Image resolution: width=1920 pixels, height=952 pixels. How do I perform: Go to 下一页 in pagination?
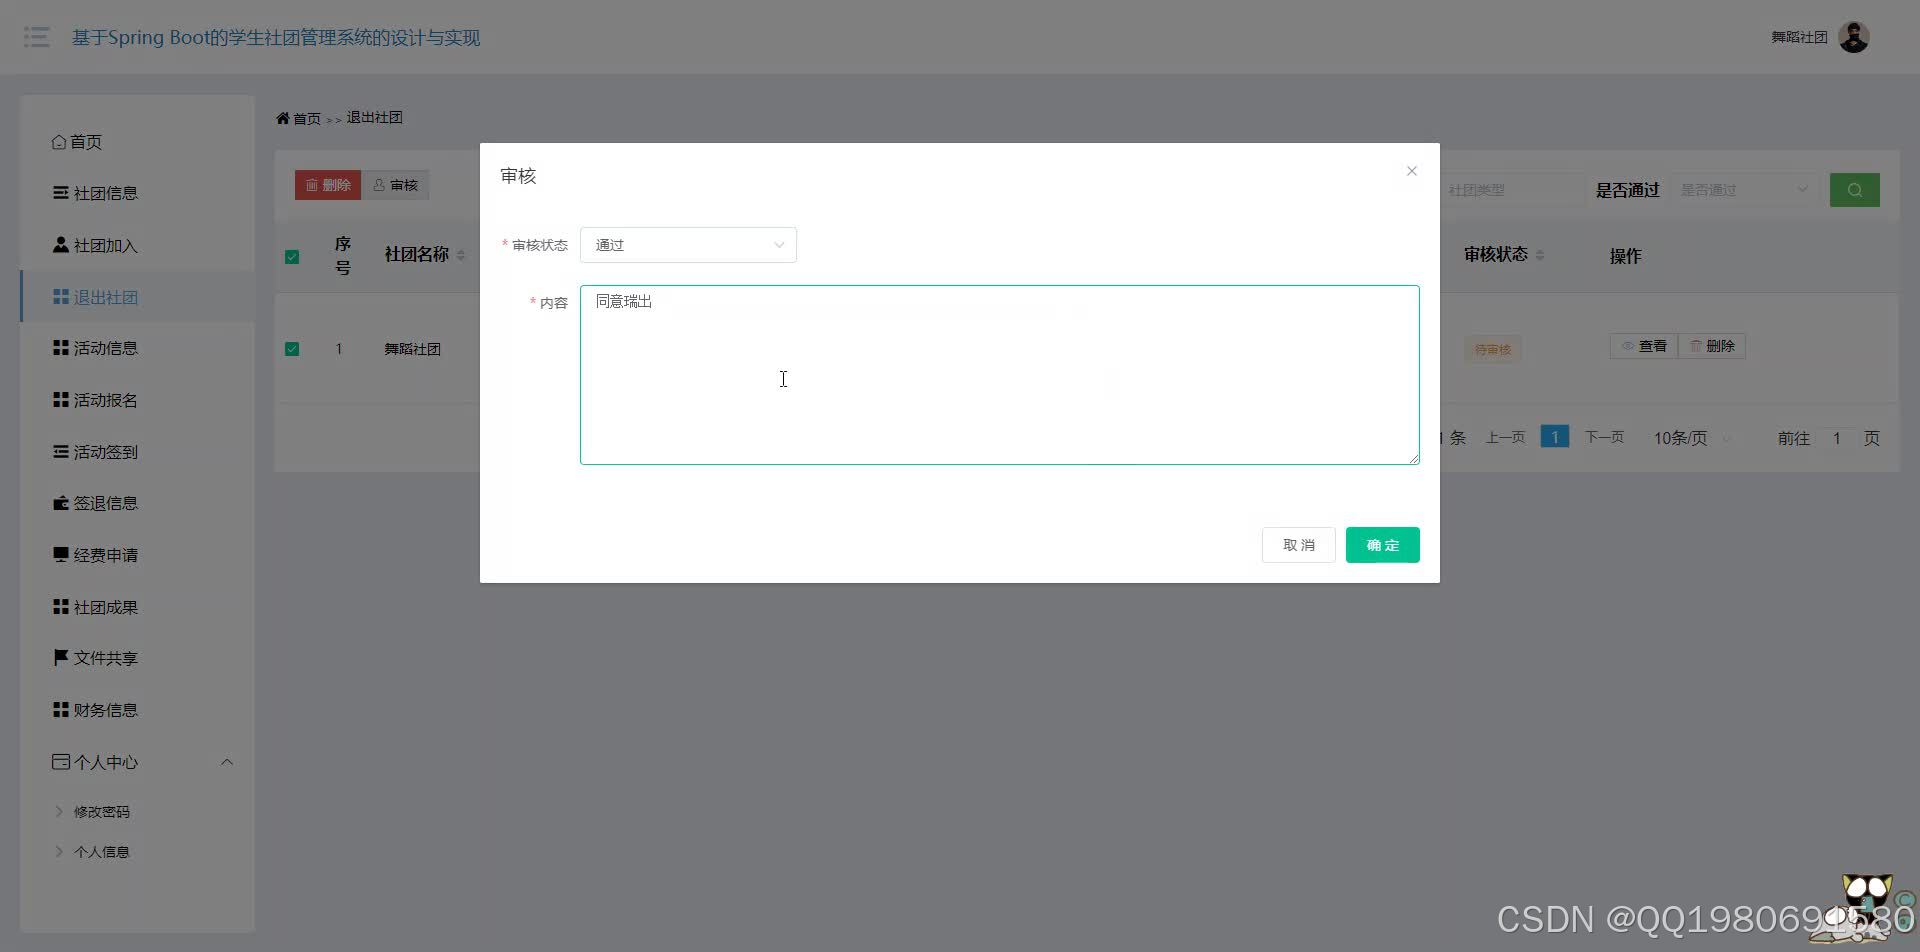pos(1605,438)
